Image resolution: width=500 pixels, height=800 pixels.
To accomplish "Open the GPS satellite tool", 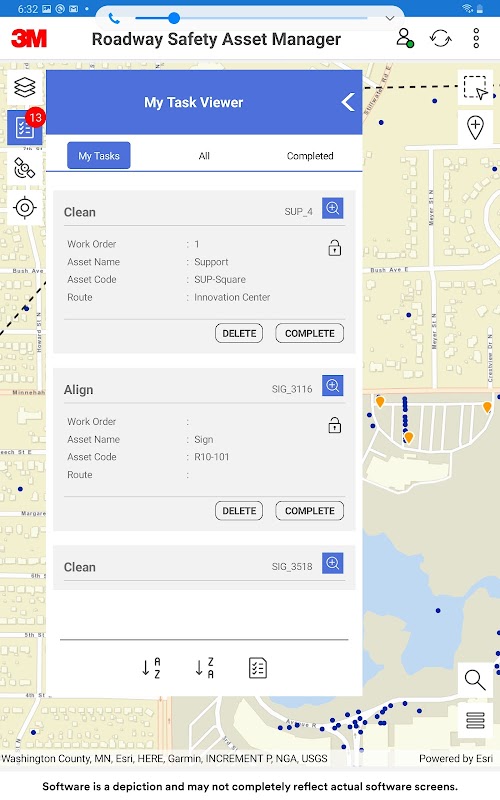I will 24,168.
